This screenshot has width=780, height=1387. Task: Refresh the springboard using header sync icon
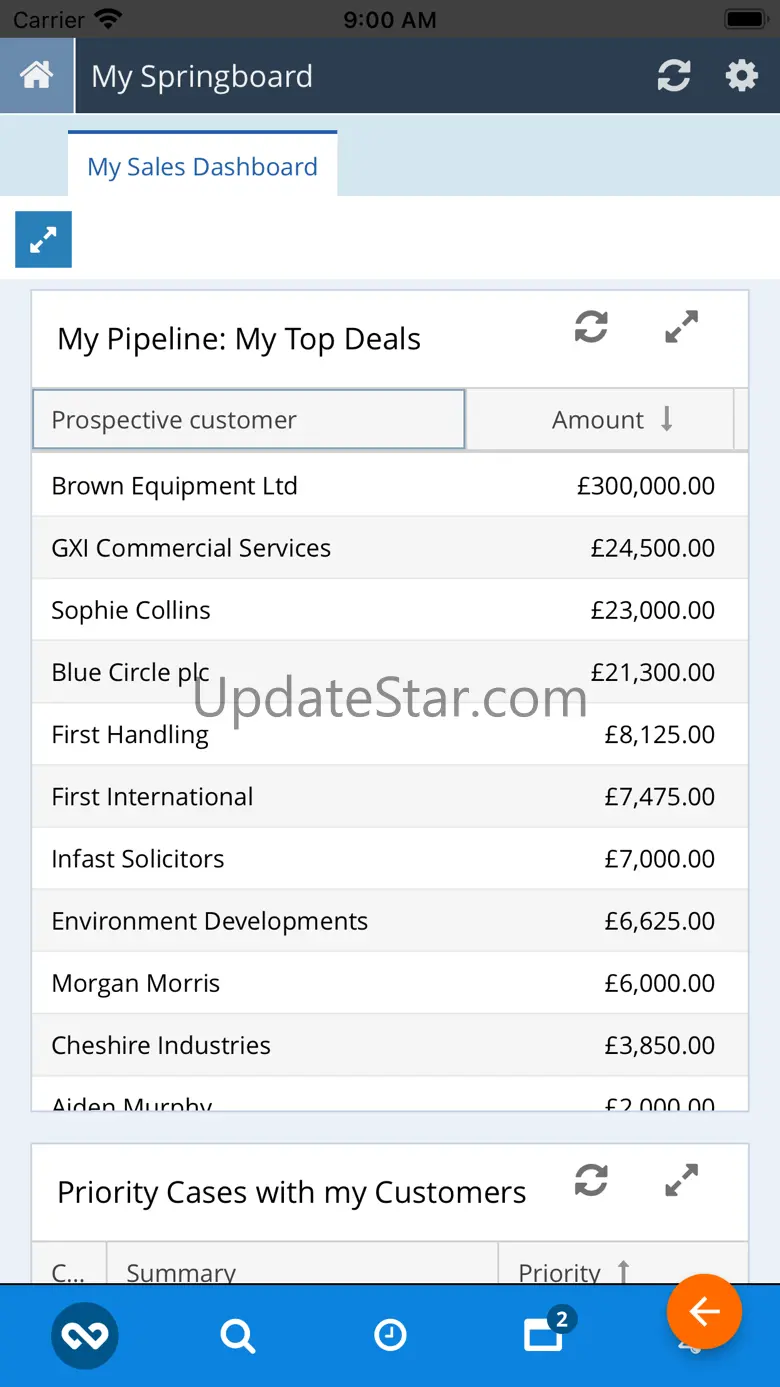coord(673,76)
